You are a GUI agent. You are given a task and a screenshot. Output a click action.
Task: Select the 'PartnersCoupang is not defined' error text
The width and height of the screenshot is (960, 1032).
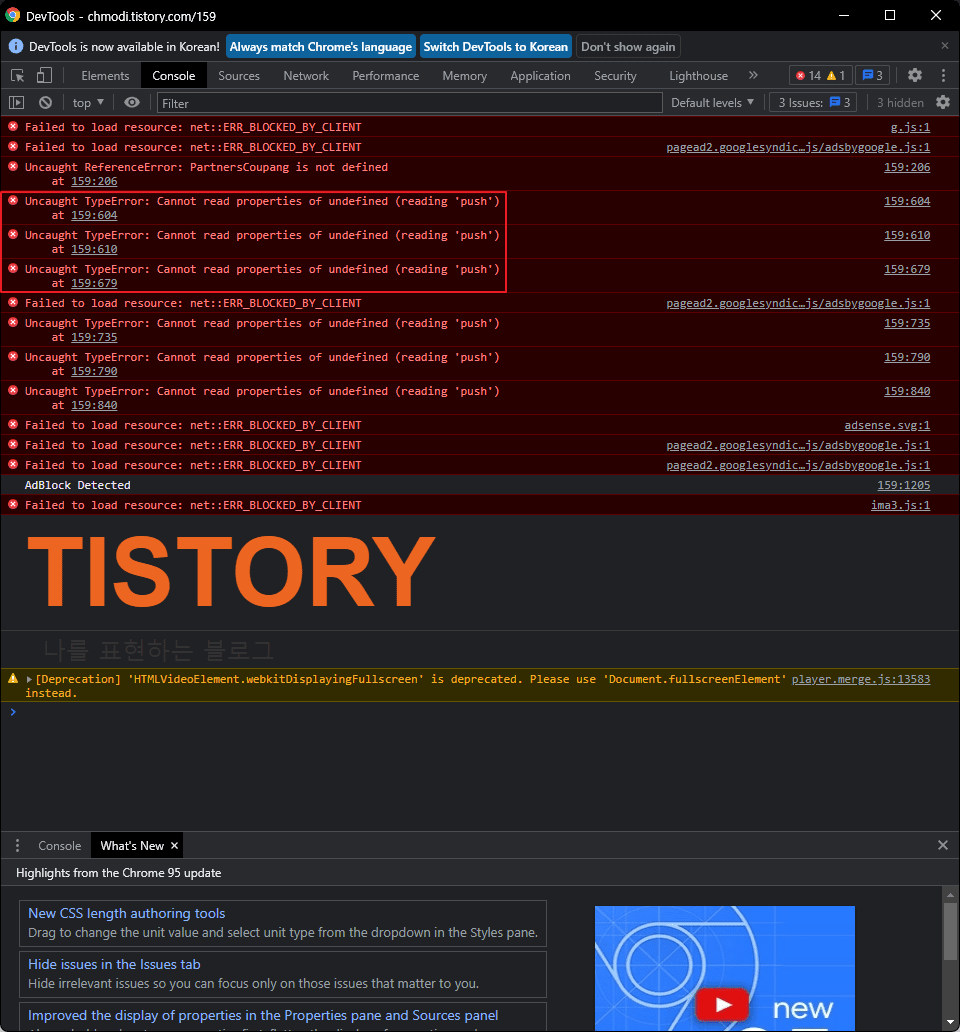(206, 167)
